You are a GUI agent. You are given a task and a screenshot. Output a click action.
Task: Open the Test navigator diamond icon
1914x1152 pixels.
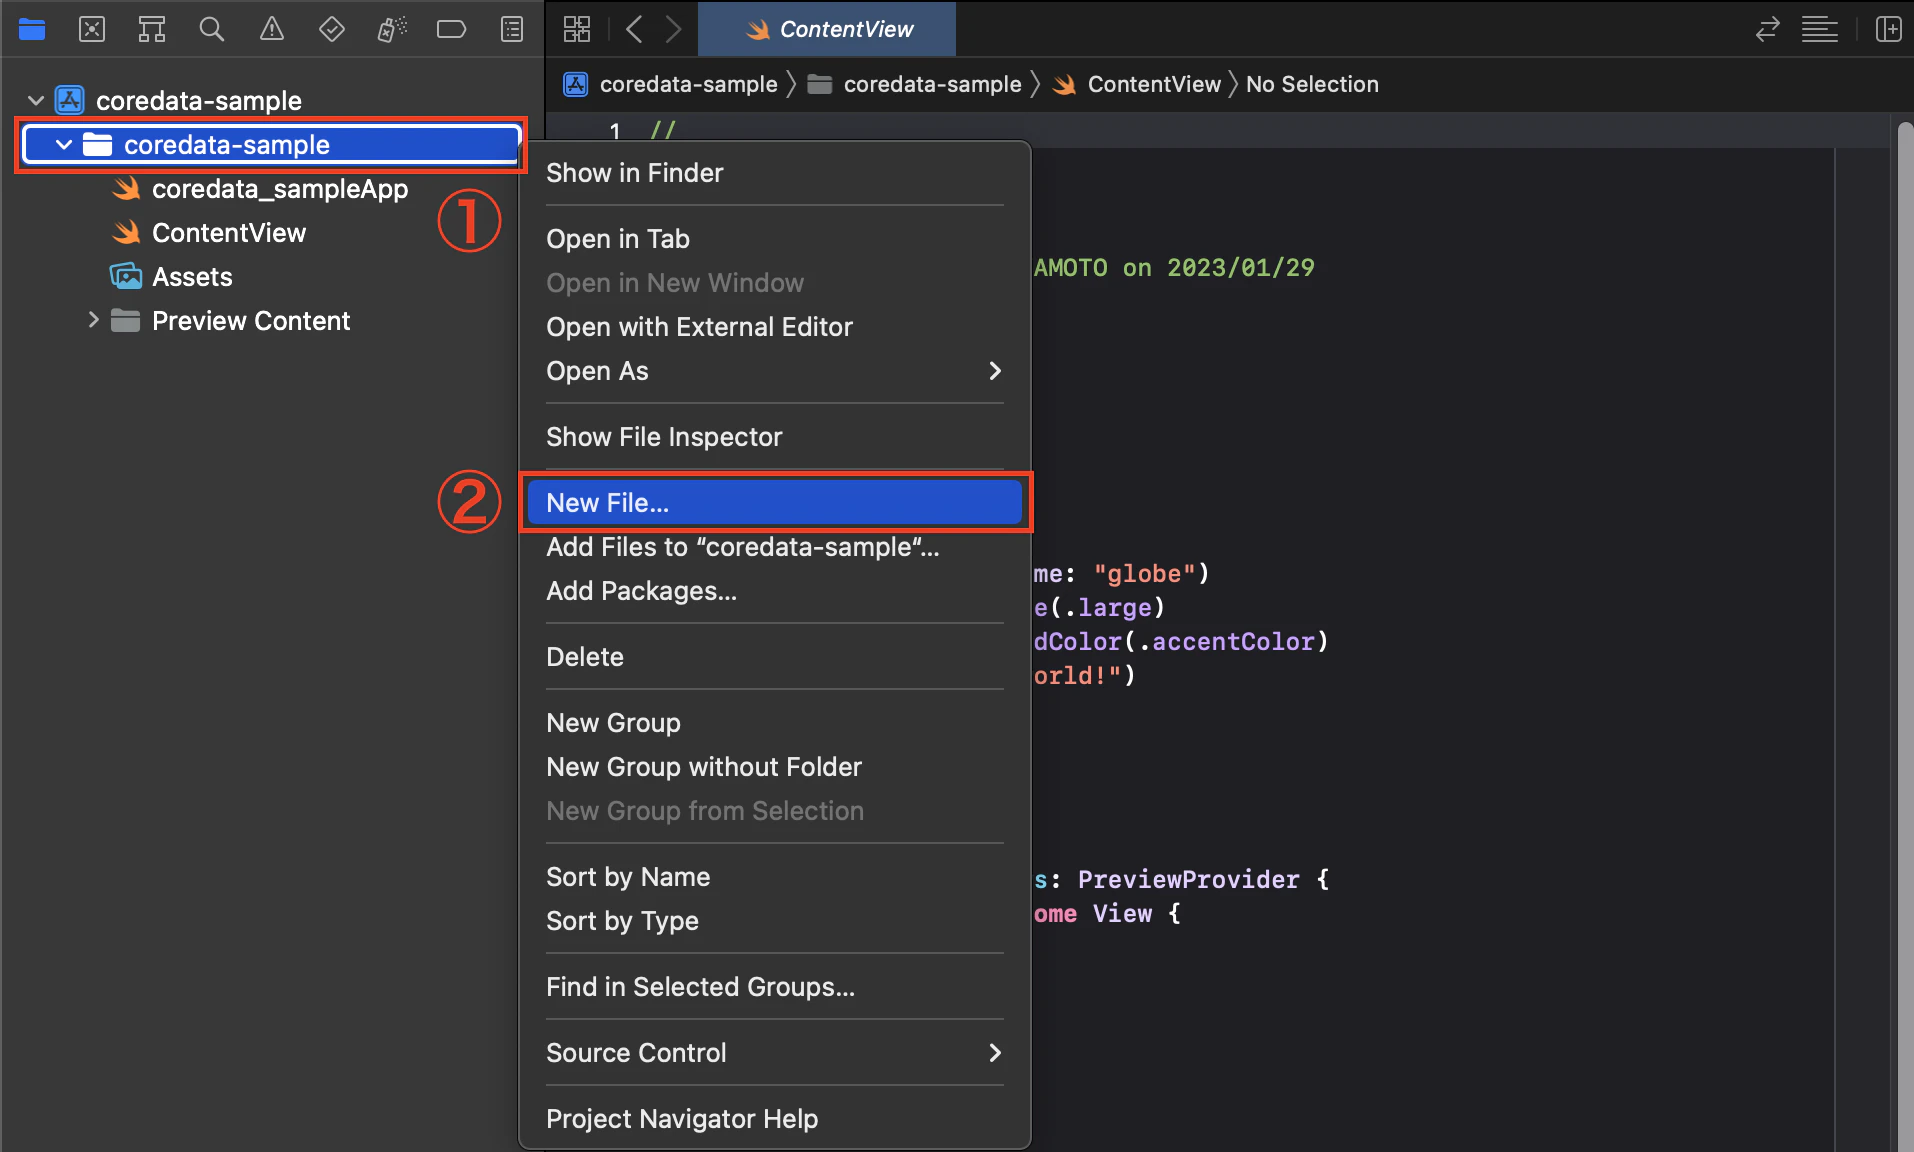[x=331, y=29]
